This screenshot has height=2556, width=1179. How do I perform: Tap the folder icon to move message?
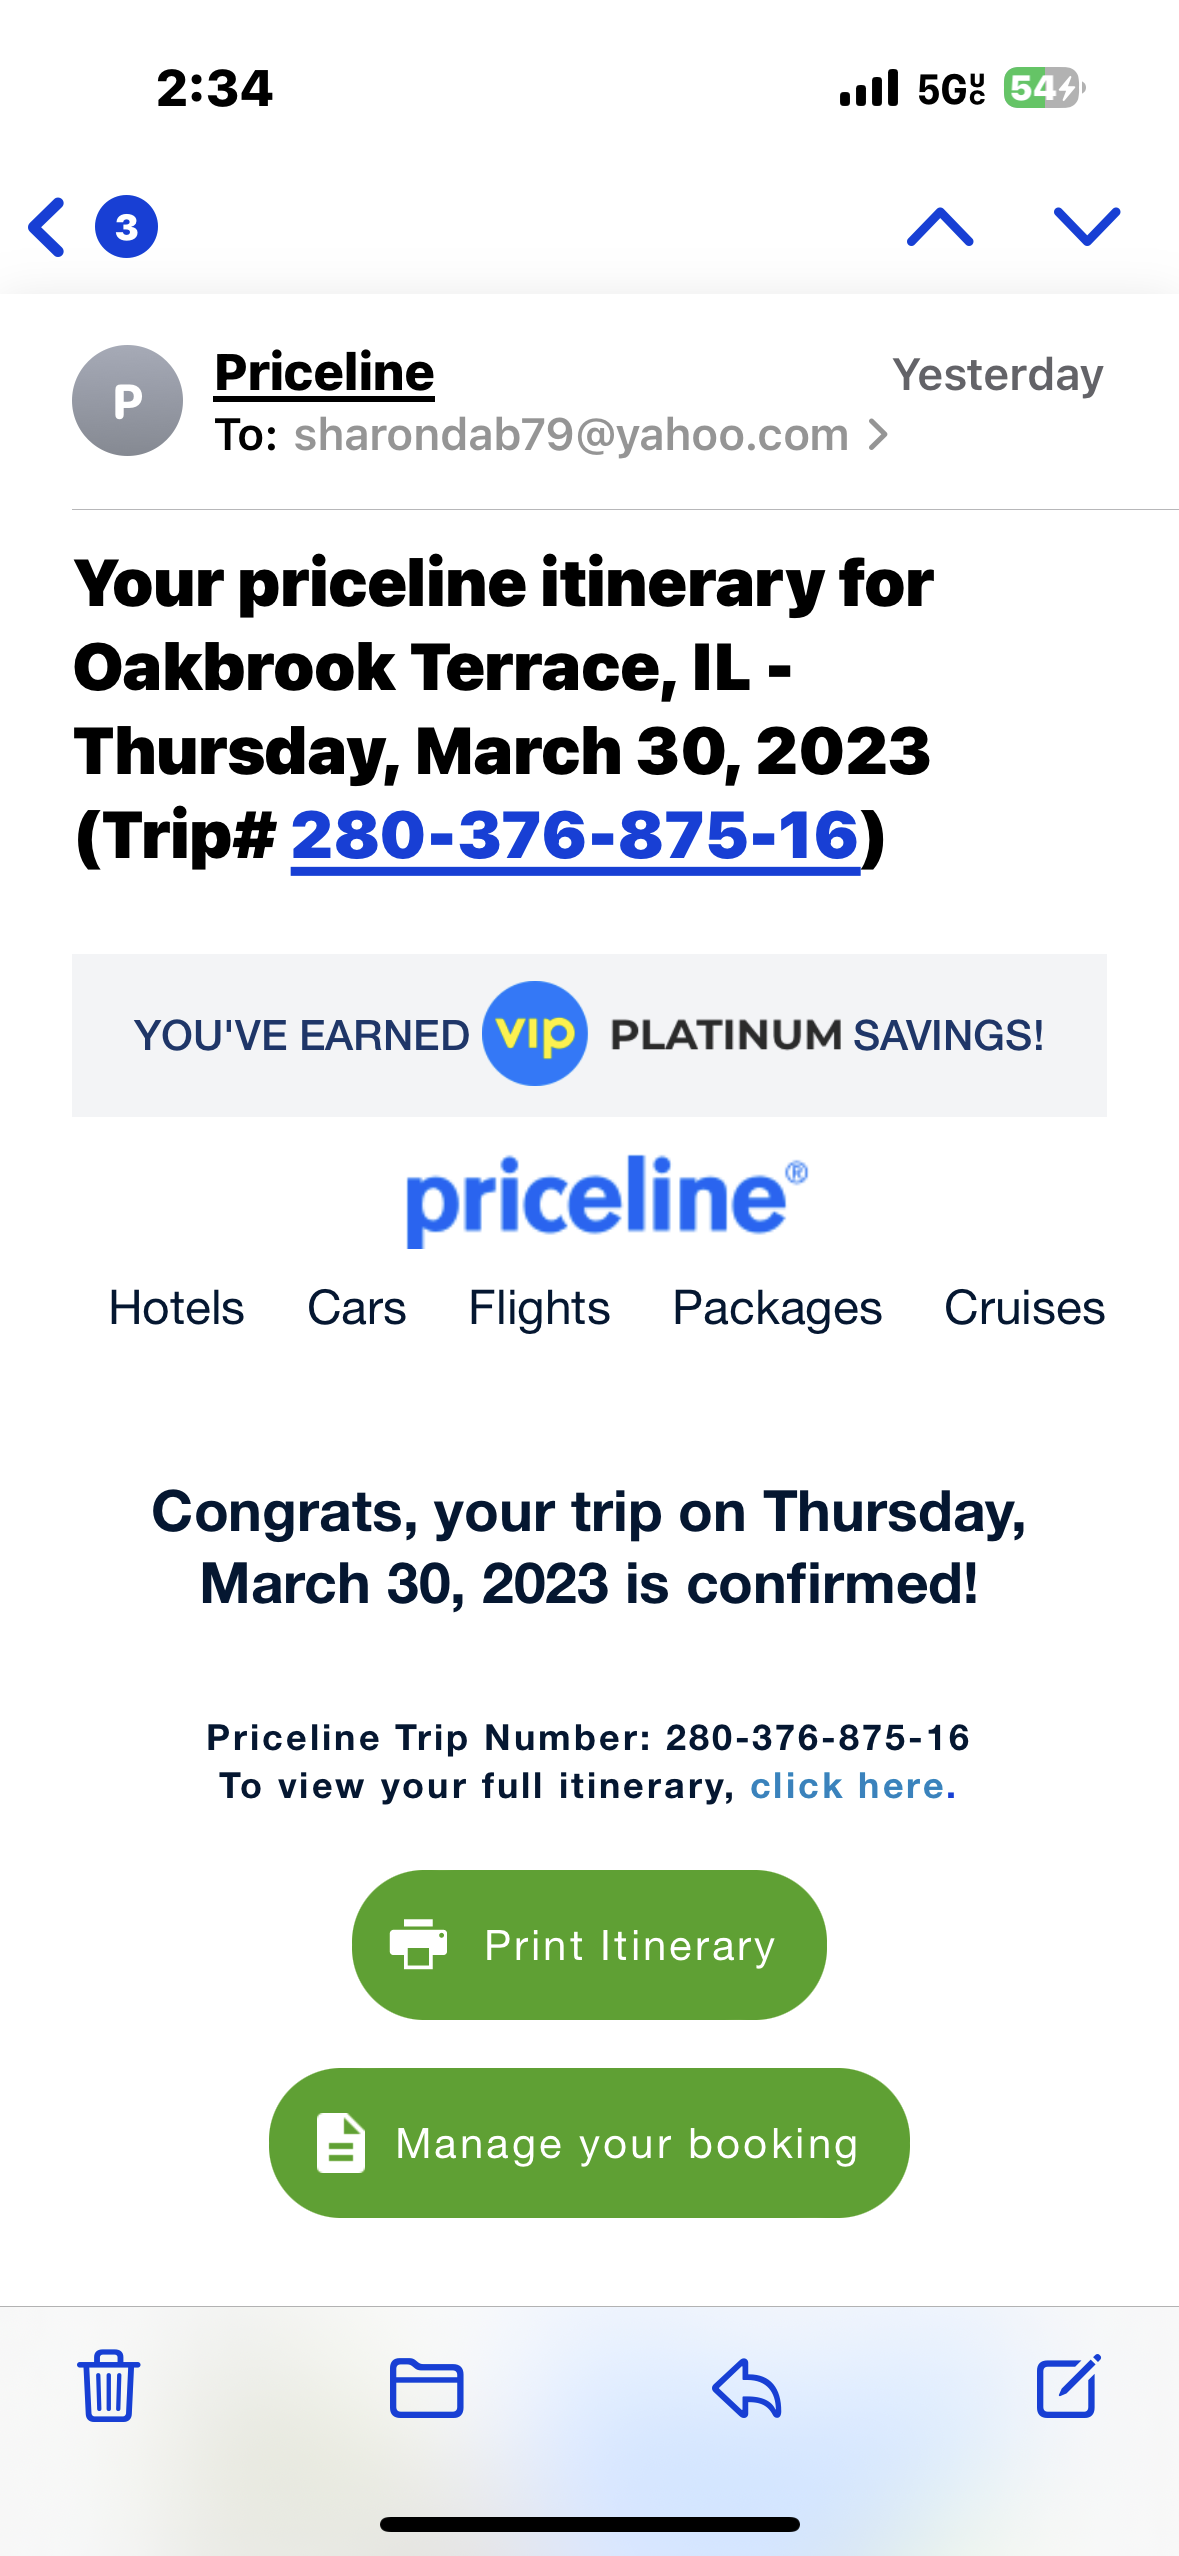point(427,2387)
